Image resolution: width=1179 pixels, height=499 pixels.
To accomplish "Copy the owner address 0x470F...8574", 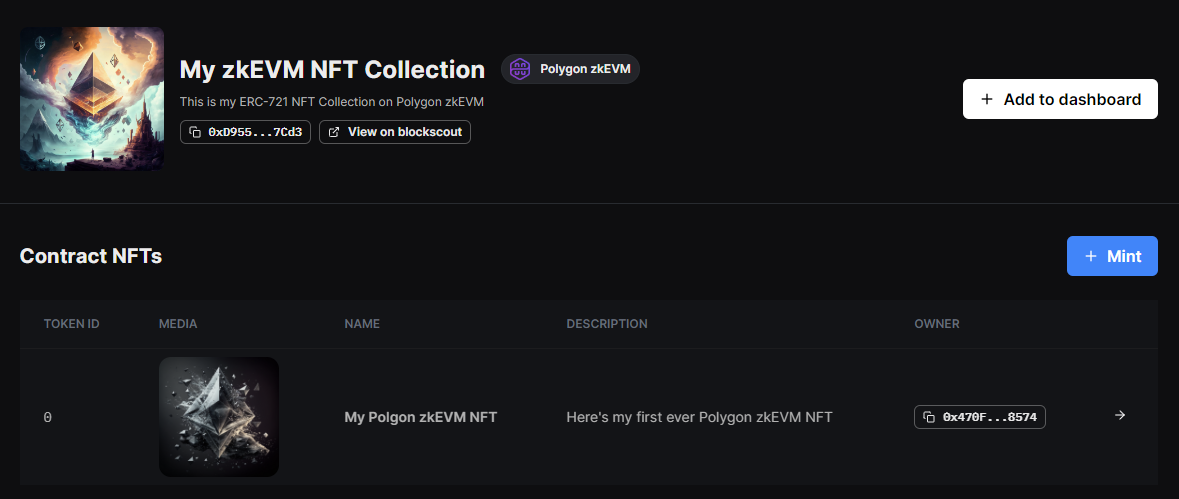I will (x=980, y=417).
